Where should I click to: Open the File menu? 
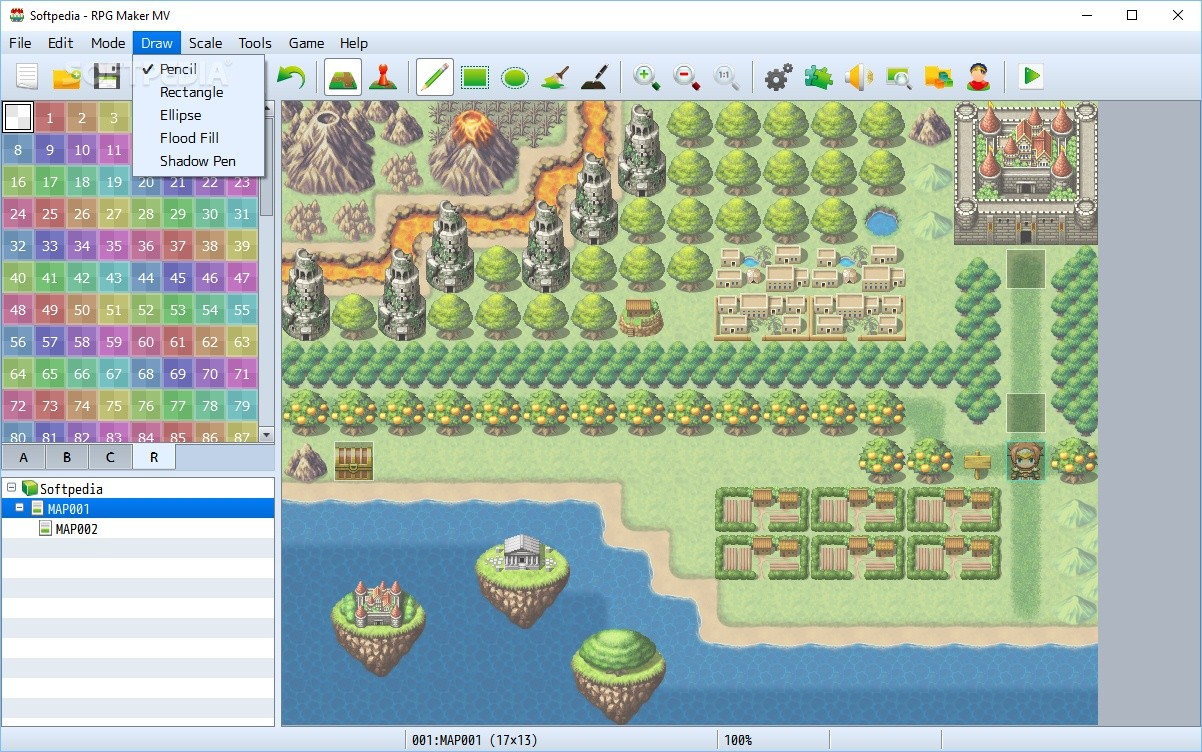tap(20, 43)
